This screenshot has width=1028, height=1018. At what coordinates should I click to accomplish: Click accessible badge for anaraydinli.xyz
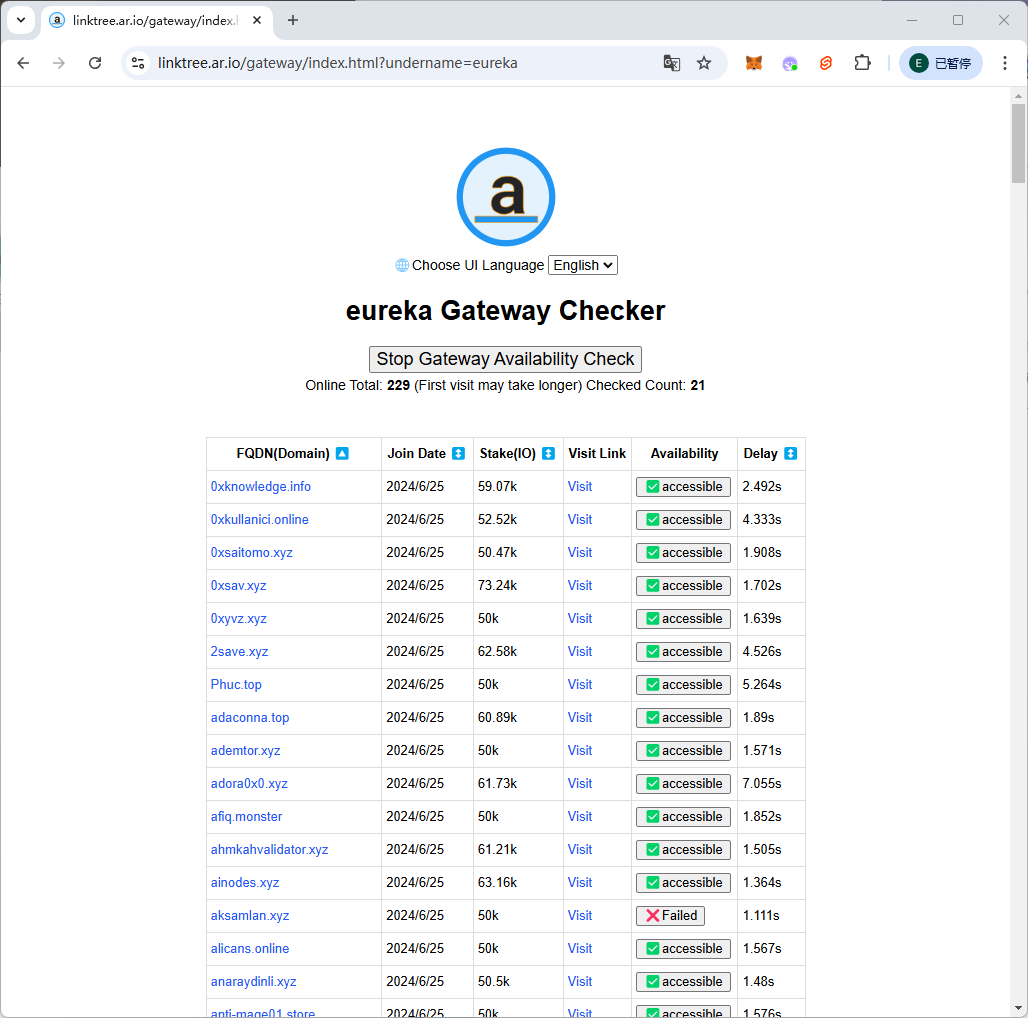click(x=683, y=981)
